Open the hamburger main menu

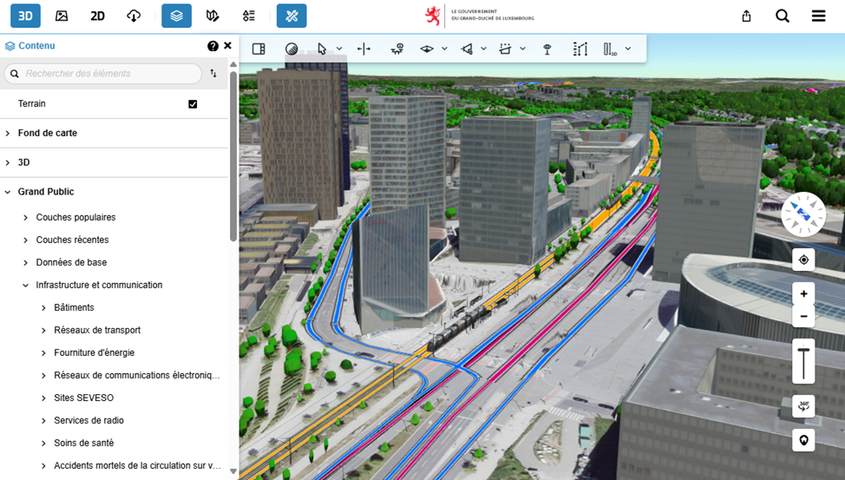tap(818, 16)
